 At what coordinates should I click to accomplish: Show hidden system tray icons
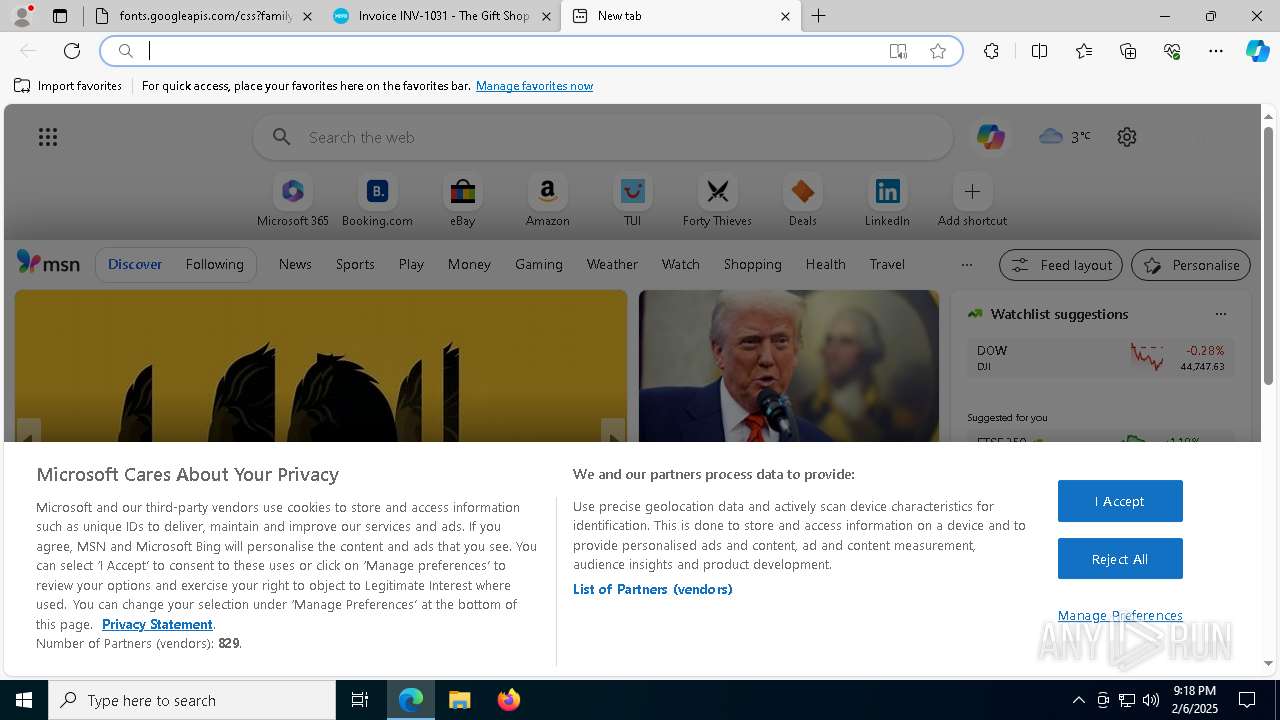point(1078,700)
